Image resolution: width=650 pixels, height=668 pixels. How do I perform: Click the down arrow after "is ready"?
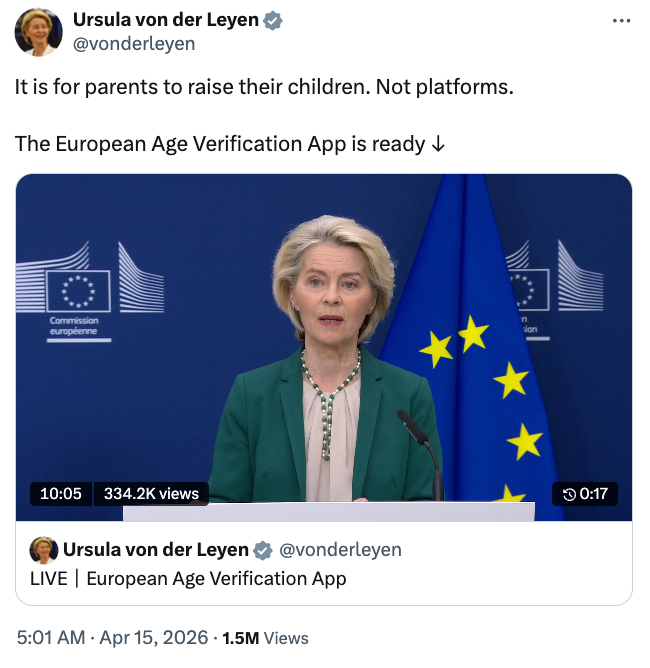point(438,143)
